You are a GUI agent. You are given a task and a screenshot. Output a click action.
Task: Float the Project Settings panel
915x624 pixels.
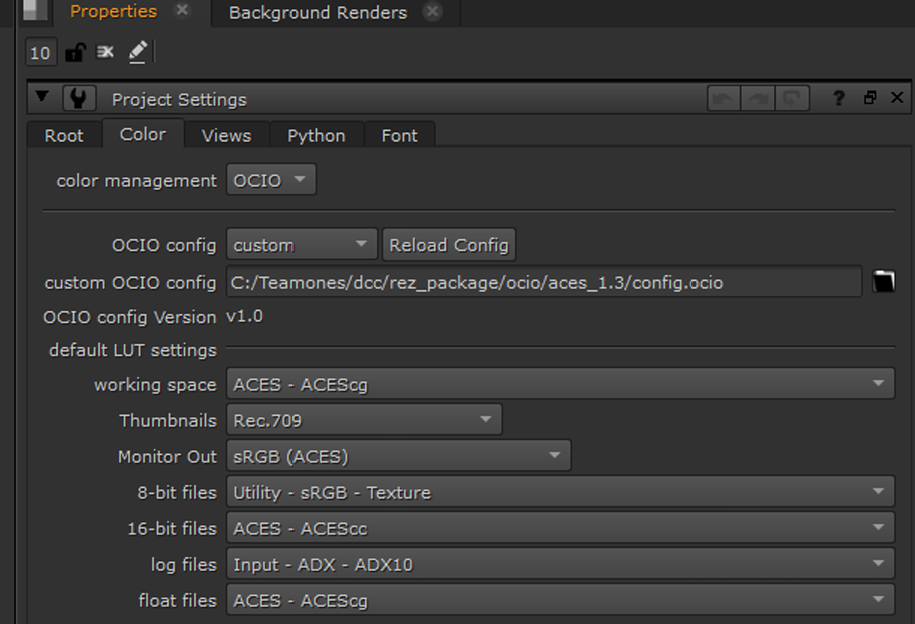tap(869, 98)
